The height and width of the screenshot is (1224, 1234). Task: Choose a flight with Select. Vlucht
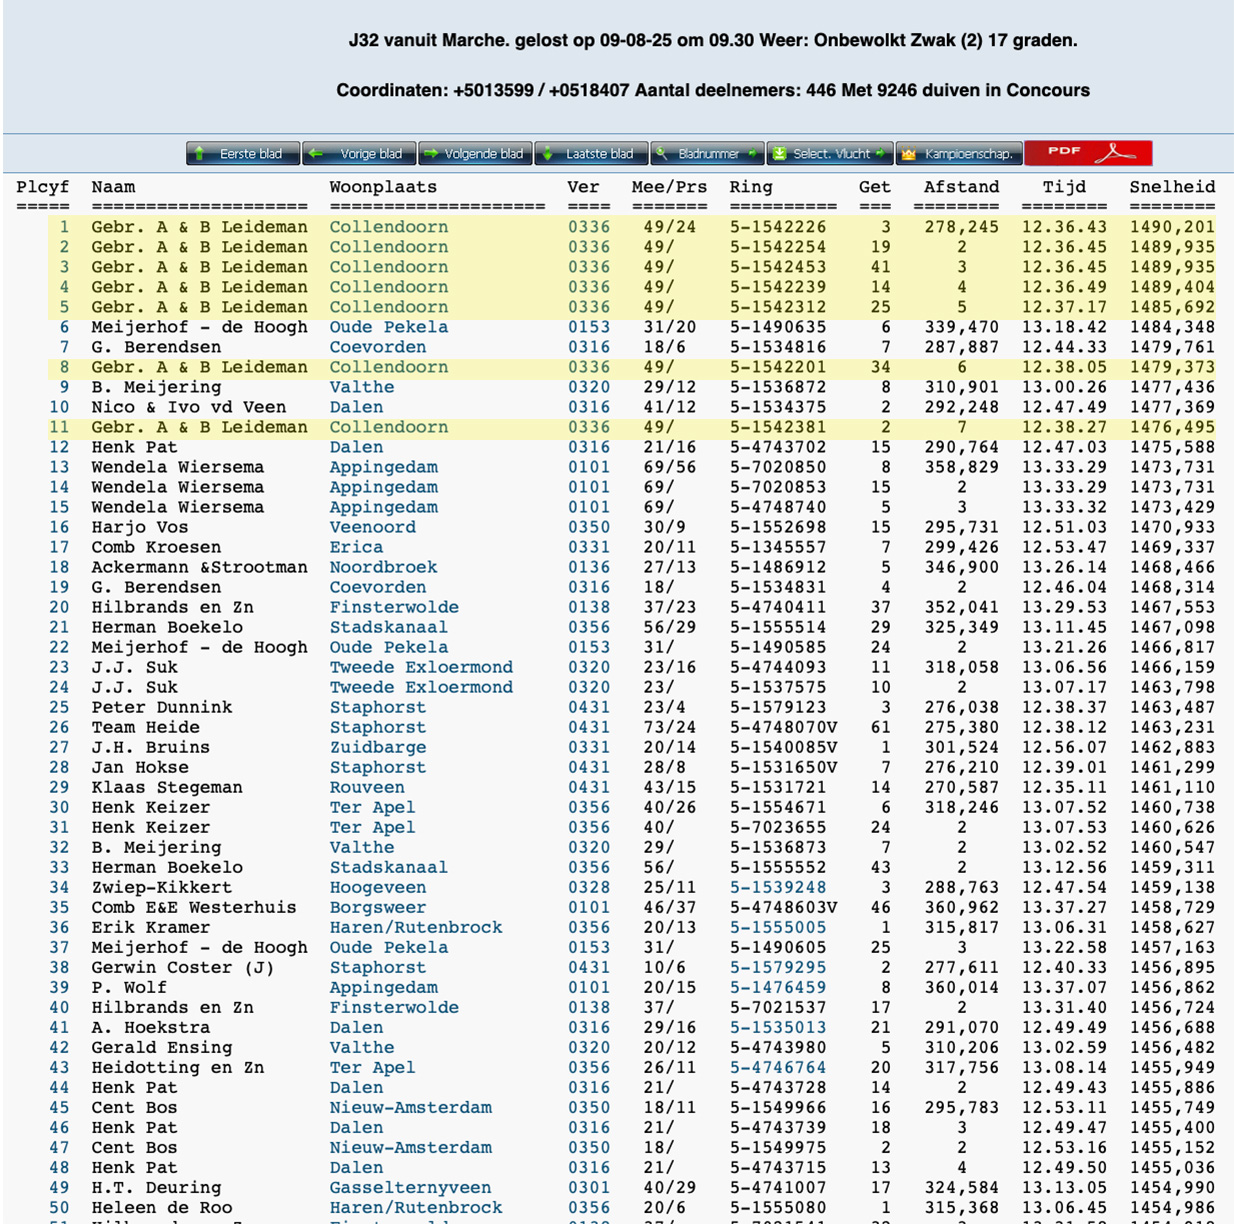coord(830,153)
